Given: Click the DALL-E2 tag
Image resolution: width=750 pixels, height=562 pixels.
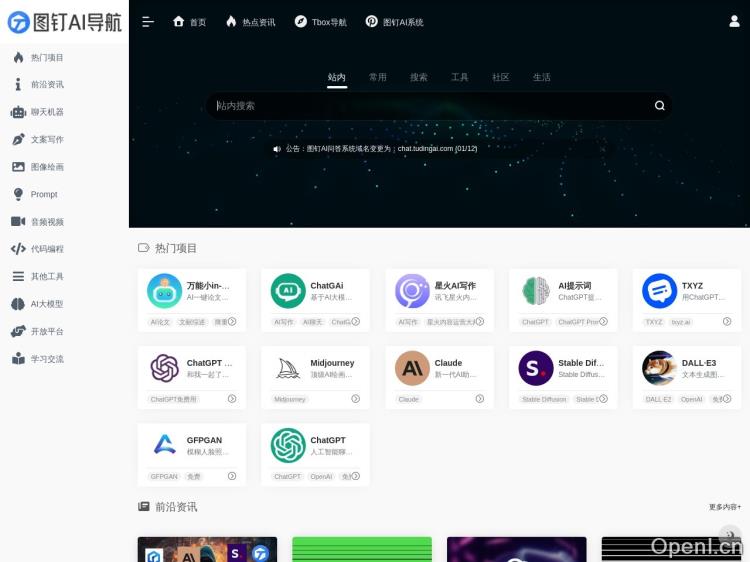Looking at the screenshot, I should point(658,399).
